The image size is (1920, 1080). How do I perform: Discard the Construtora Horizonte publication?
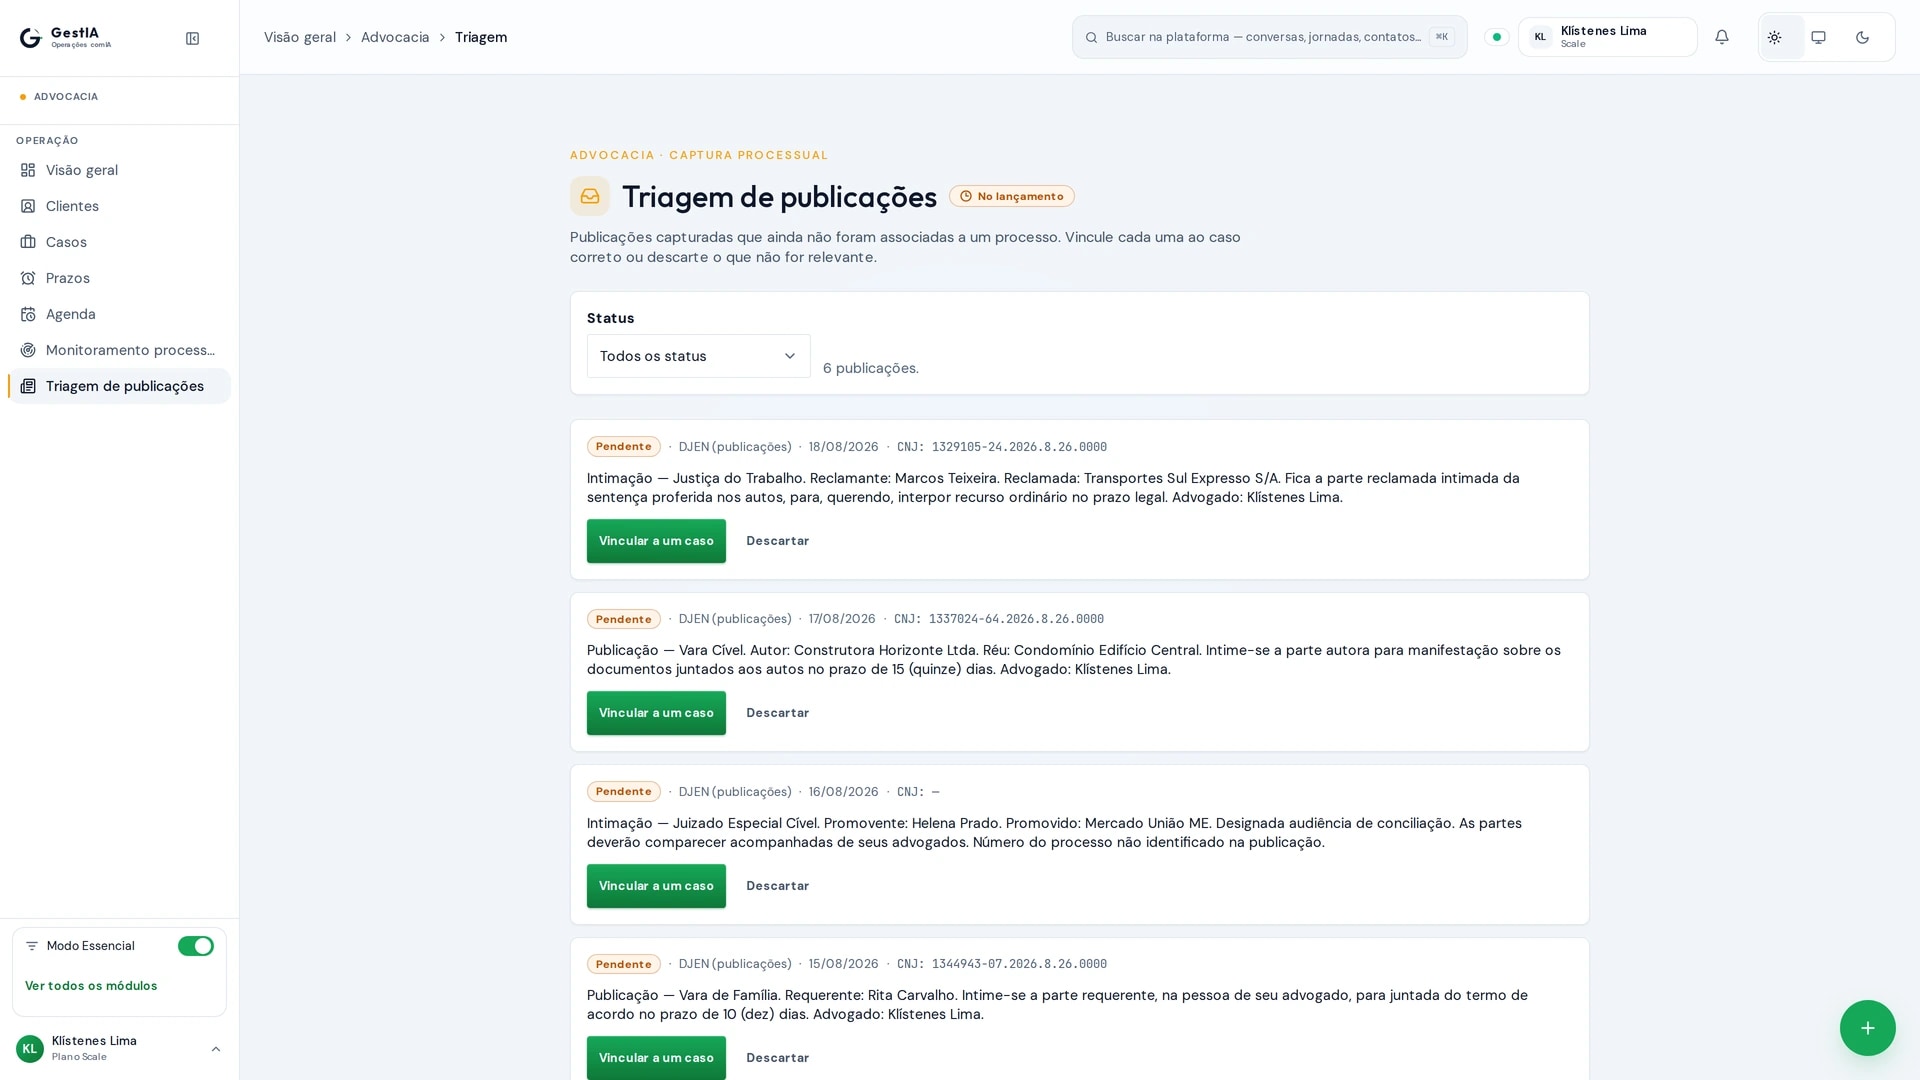[777, 713]
